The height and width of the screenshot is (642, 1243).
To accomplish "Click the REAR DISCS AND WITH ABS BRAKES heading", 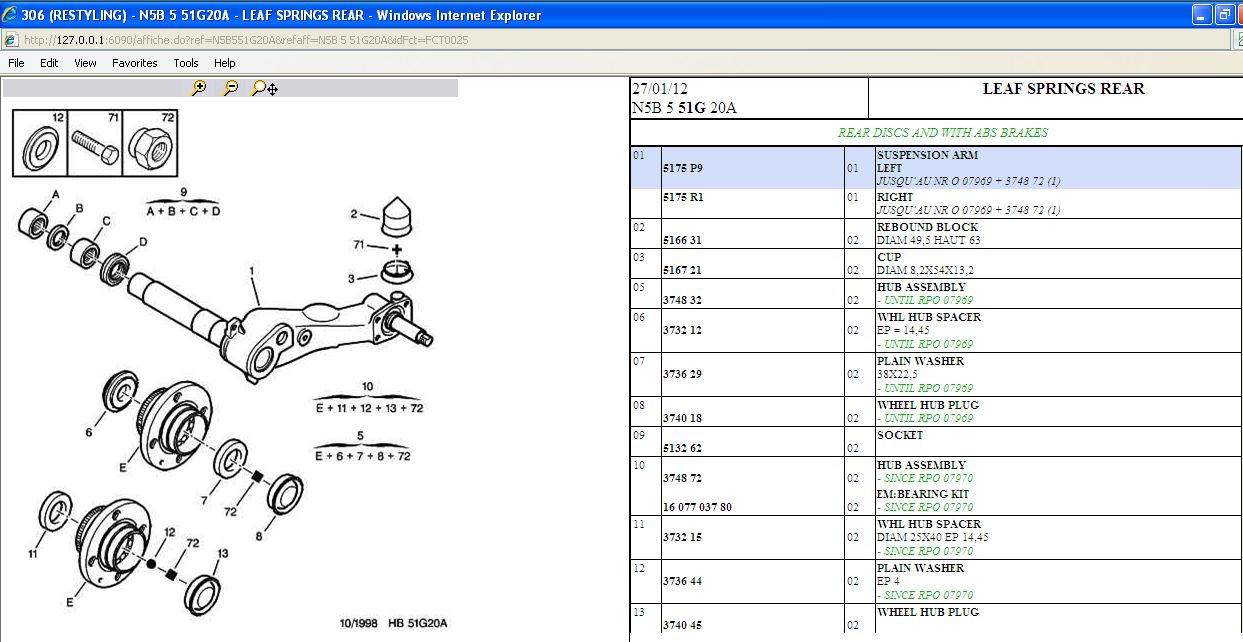I will pos(942,133).
